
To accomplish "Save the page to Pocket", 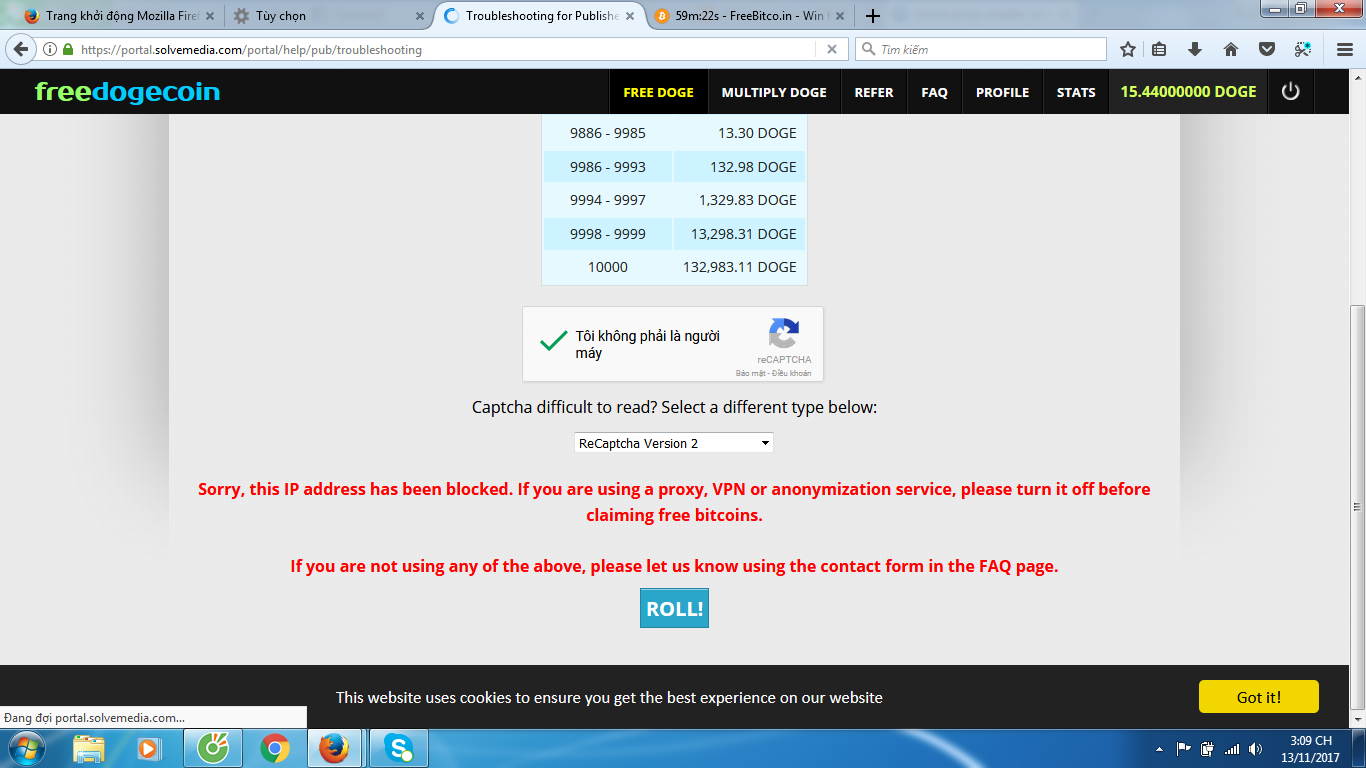I will tap(1266, 49).
